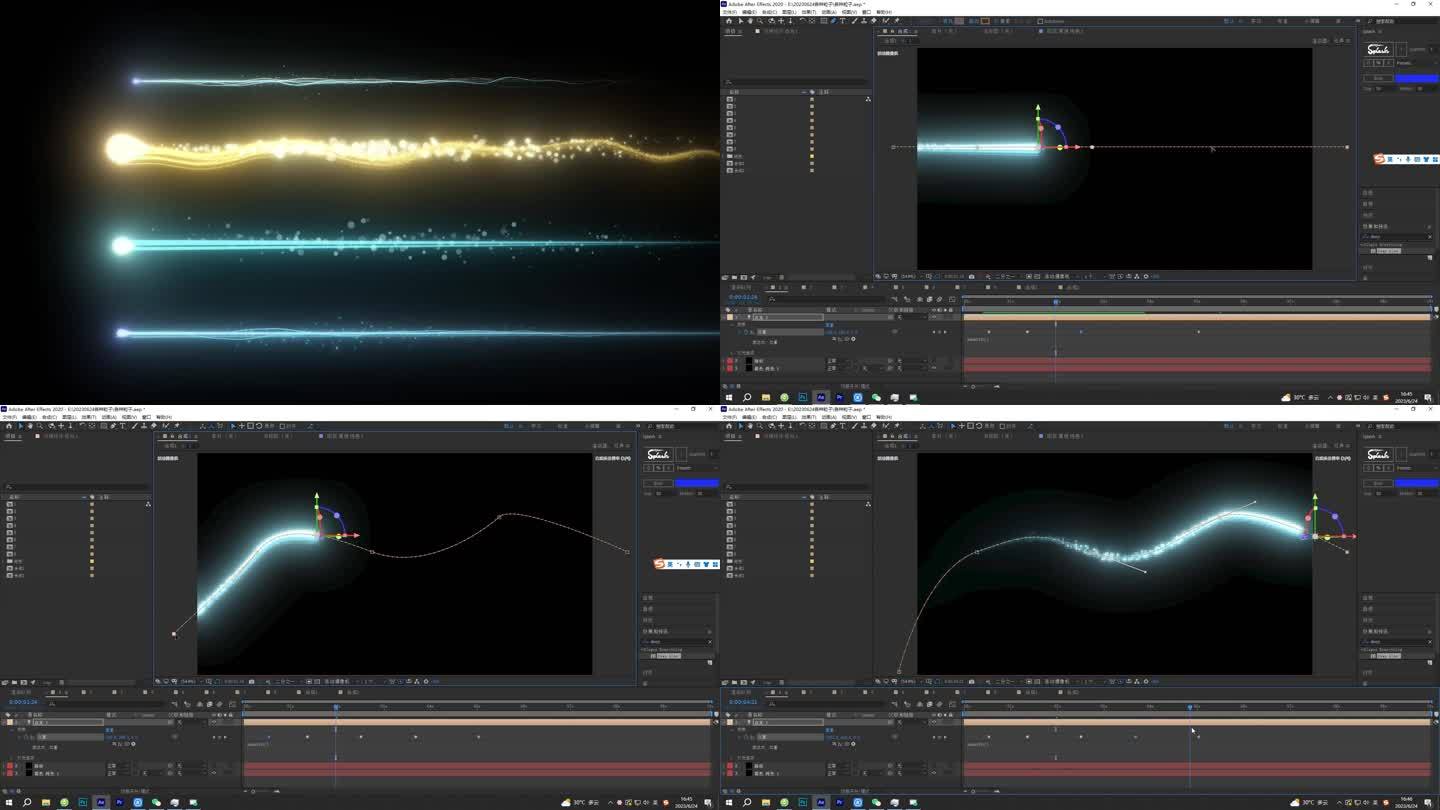Open magnification dropdown in top-right viewer footer
This screenshot has height=810, width=1440.
[910, 277]
